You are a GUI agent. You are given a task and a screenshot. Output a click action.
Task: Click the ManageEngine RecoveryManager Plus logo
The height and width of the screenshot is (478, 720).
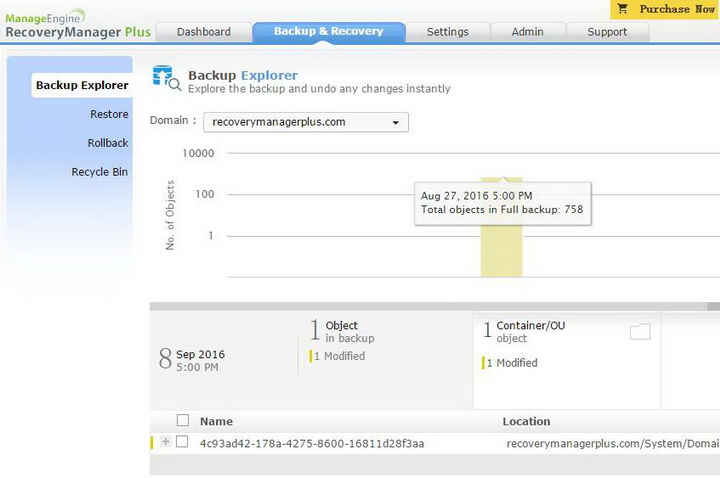pyautogui.click(x=78, y=24)
